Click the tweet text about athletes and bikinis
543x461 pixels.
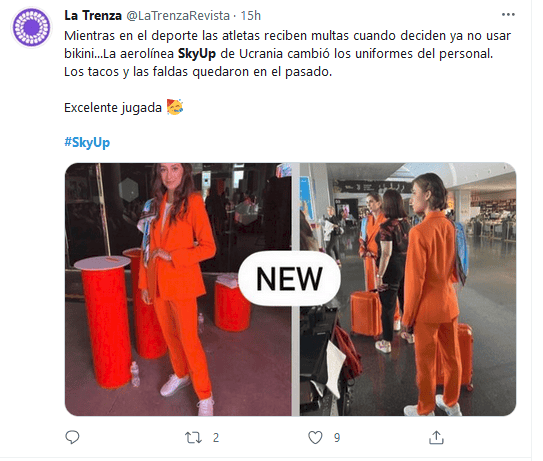[287, 54]
